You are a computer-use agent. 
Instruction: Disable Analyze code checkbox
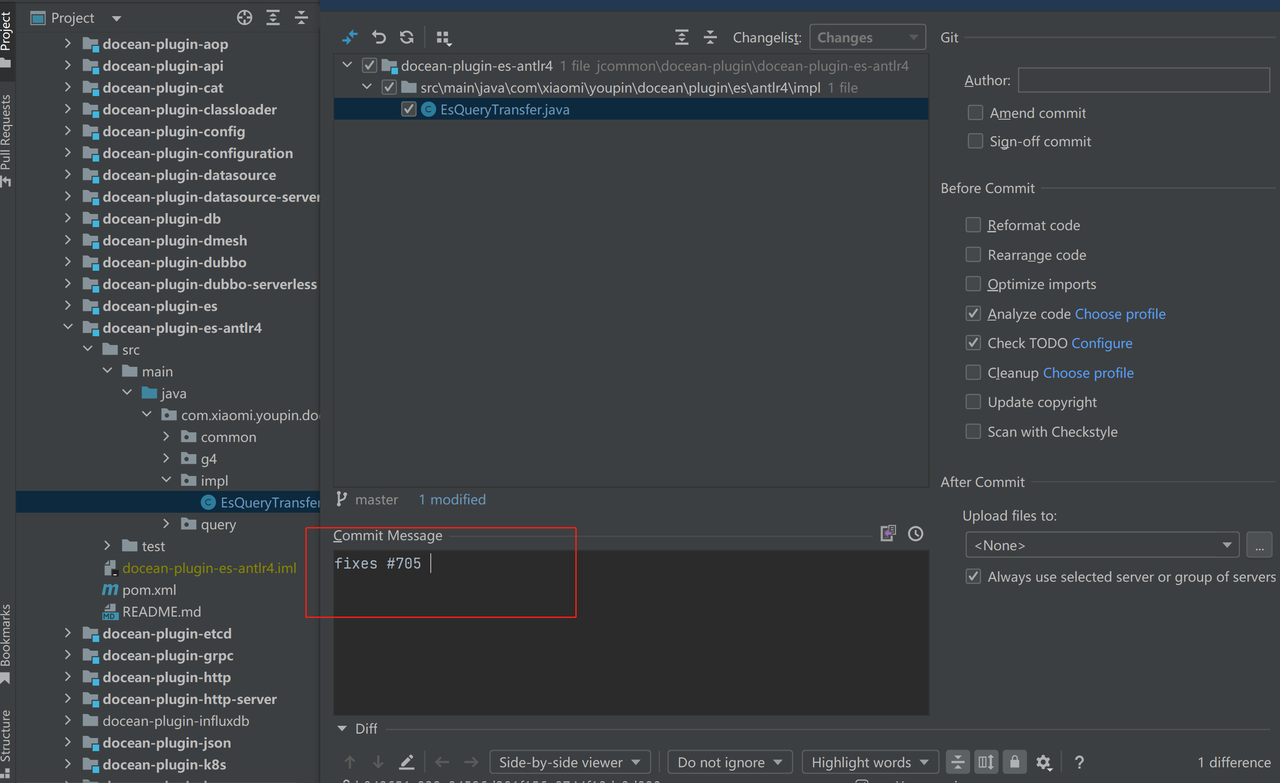(973, 313)
